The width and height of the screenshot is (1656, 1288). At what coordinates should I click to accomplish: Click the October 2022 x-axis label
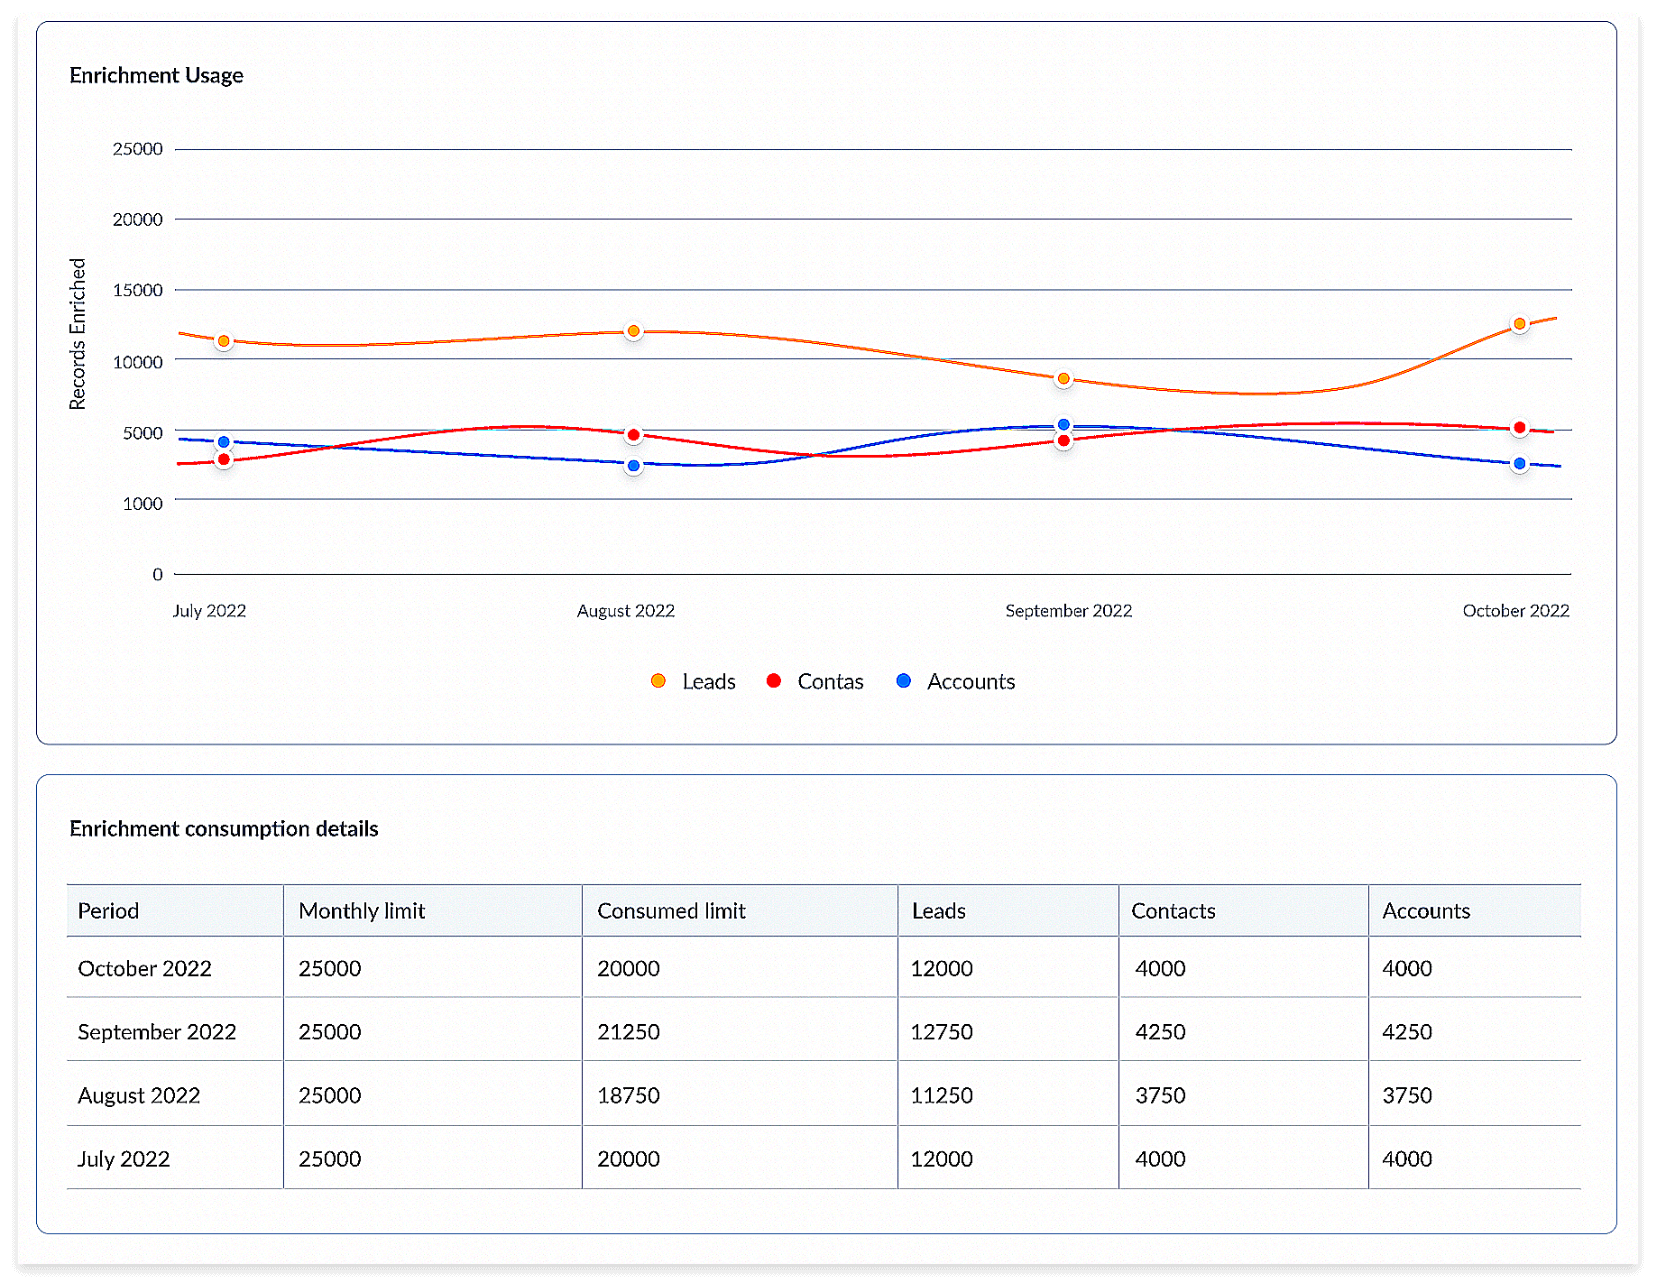(1516, 611)
